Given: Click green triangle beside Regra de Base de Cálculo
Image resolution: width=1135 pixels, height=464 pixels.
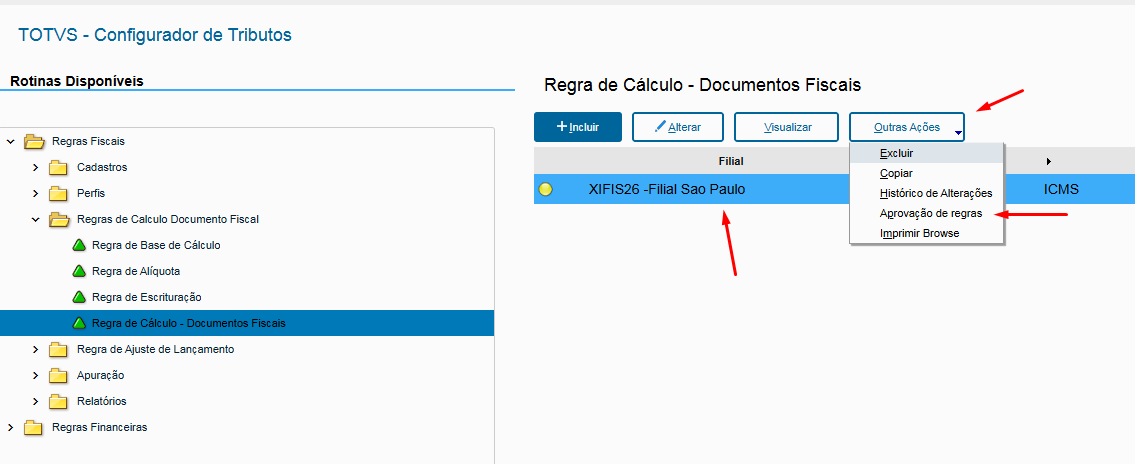Looking at the screenshot, I should point(80,245).
